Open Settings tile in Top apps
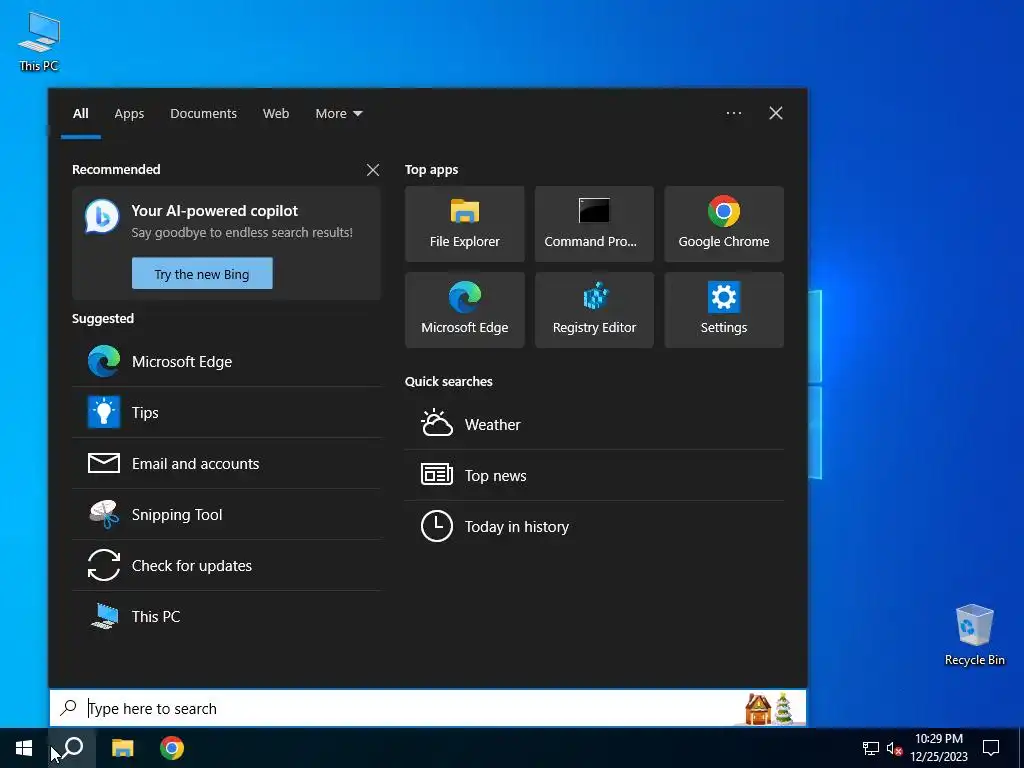 pos(724,310)
